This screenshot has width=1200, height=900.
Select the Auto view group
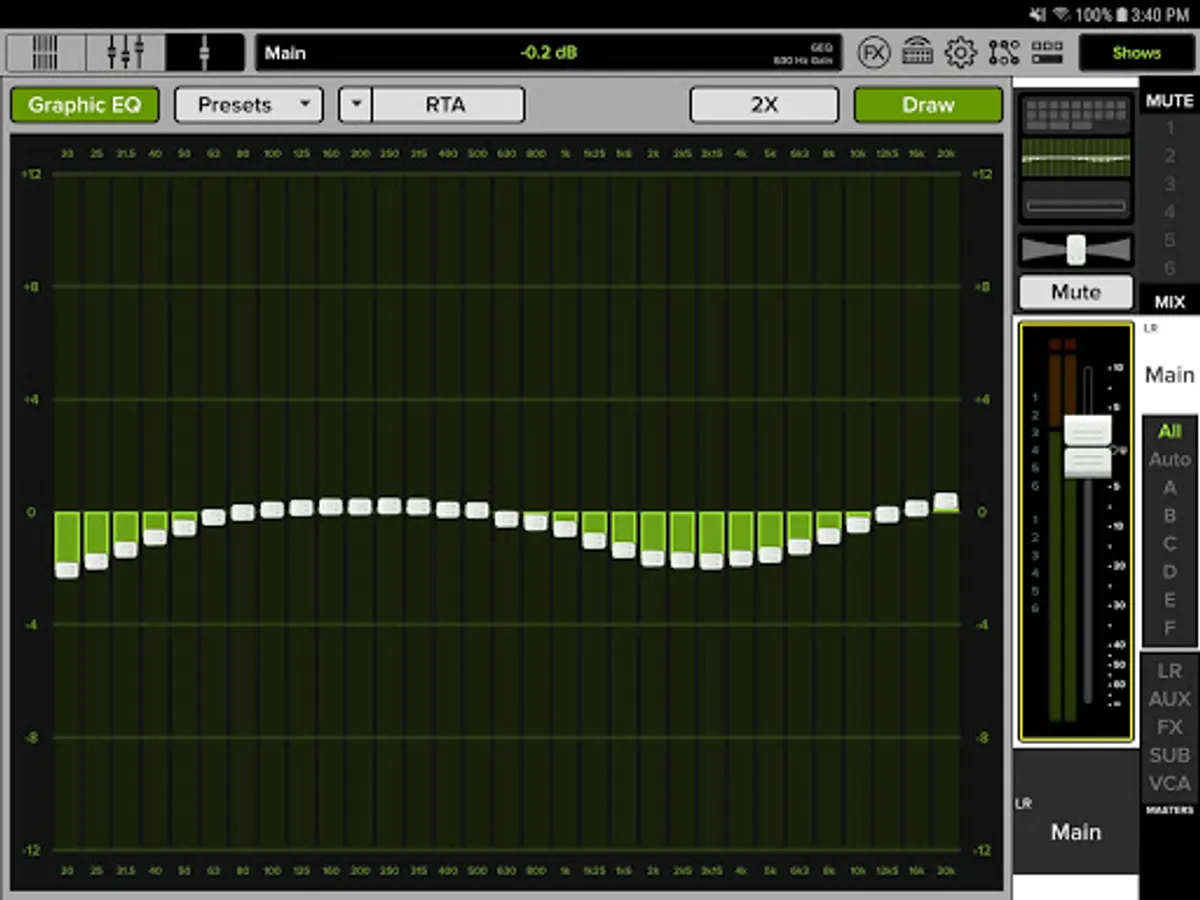point(1169,460)
